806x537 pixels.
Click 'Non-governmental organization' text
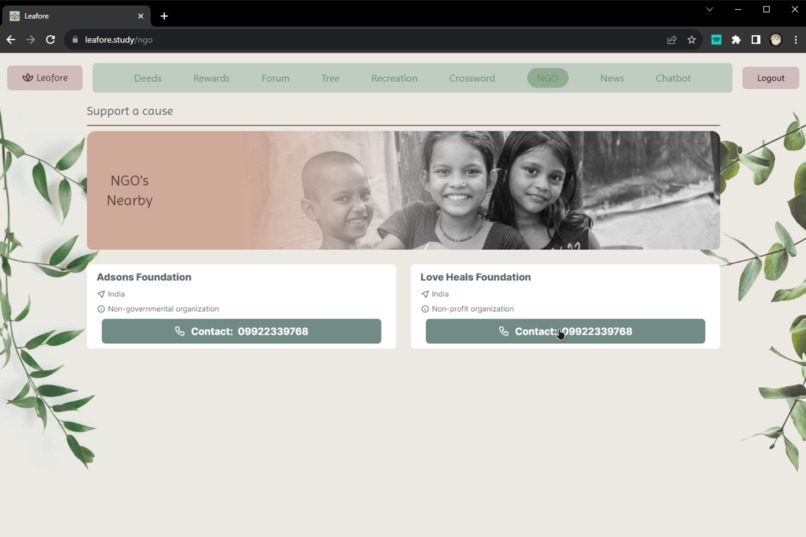click(163, 309)
